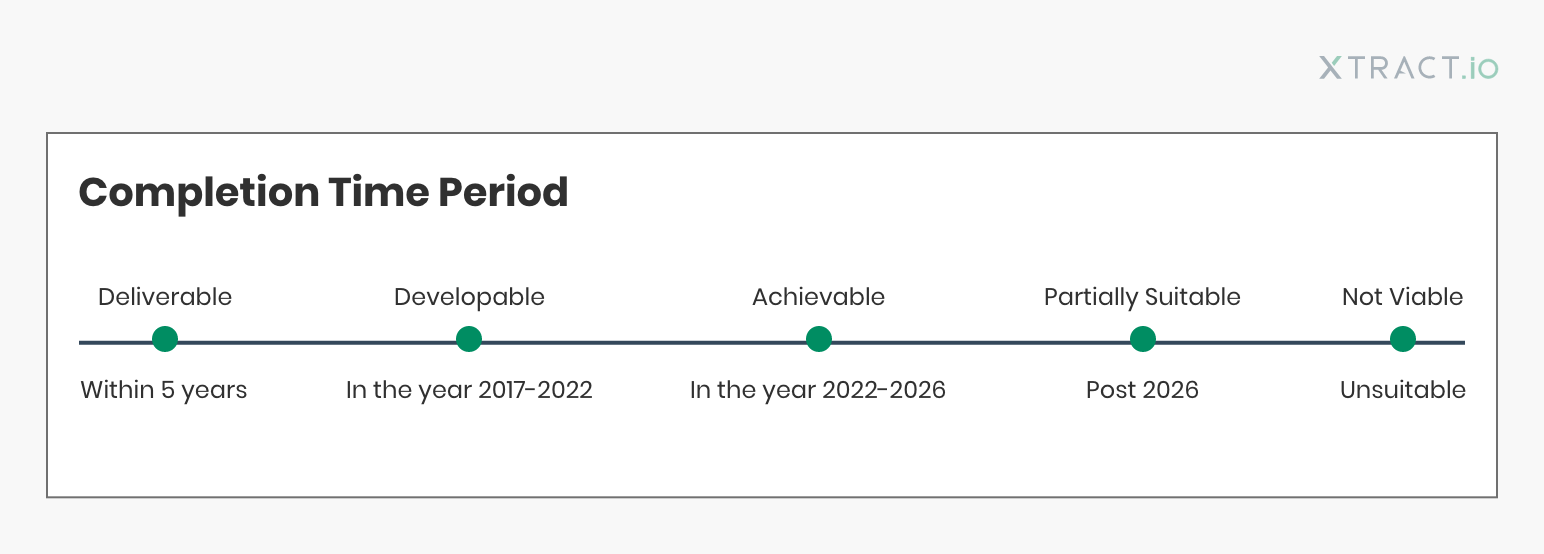
Task: Select the Post 2026 caption
Action: point(1142,390)
